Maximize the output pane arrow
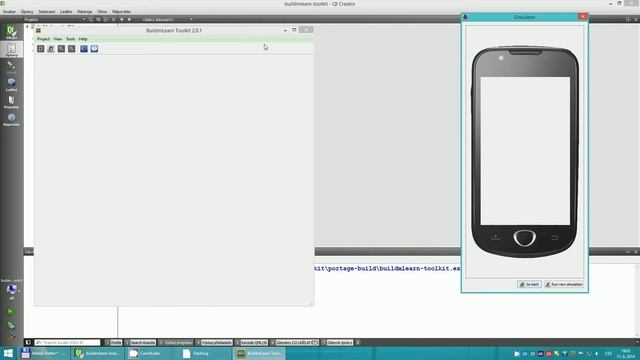This screenshot has width=640, height=360. tap(628, 252)
